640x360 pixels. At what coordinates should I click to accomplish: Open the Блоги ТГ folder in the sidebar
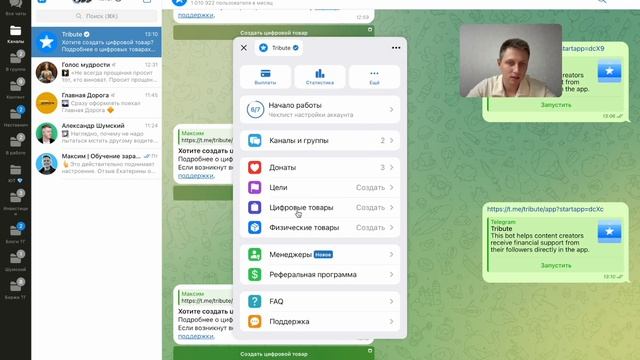pos(16,233)
